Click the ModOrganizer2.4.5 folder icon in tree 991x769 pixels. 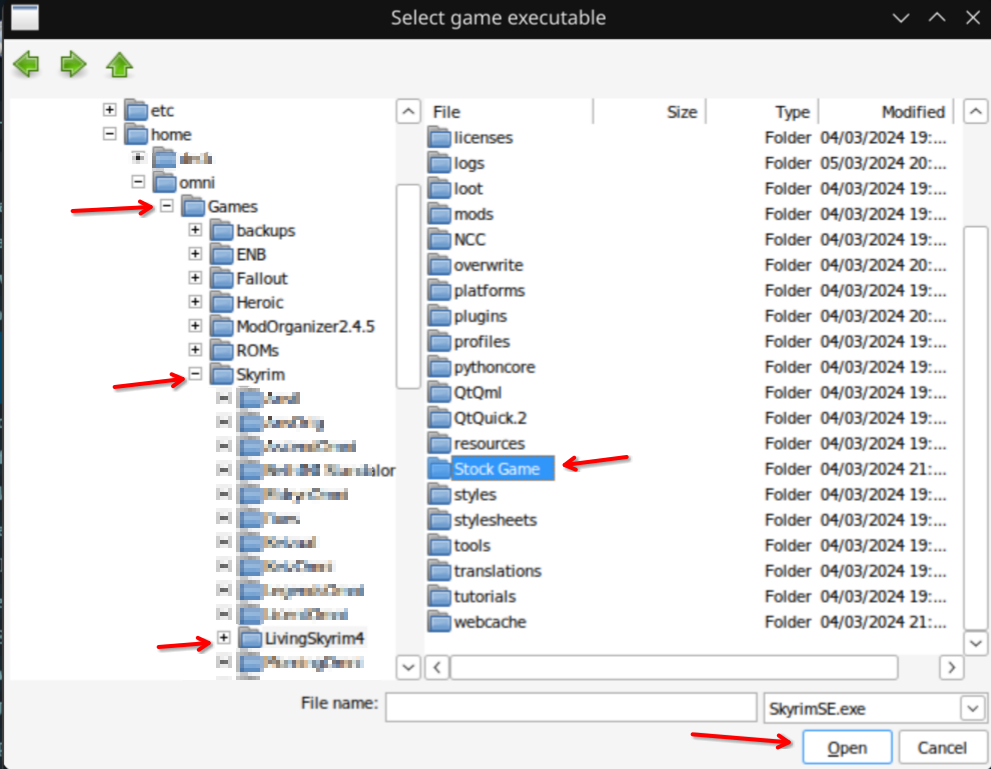tap(222, 327)
